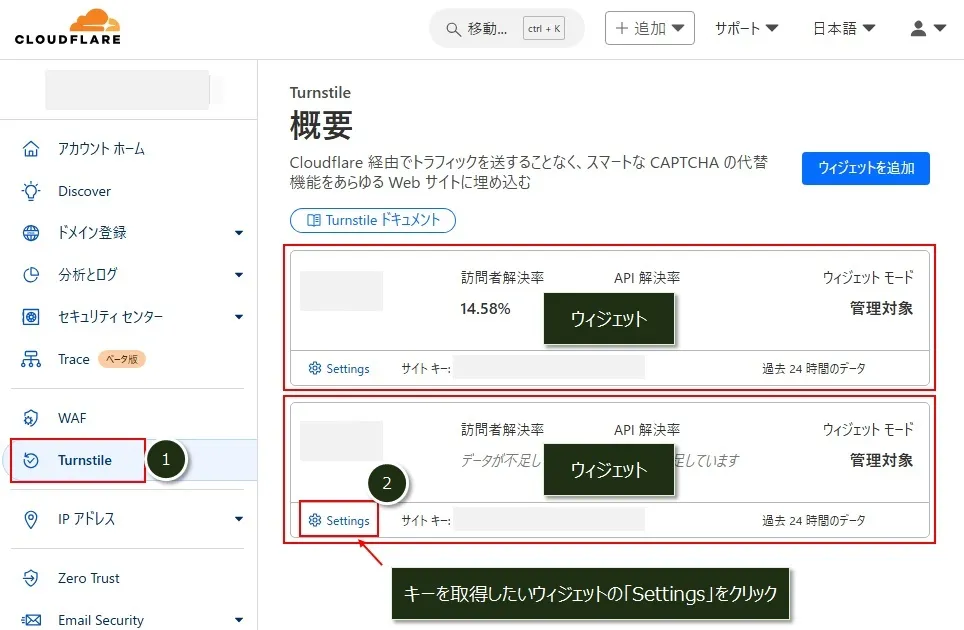Click the IP アドレス location pin icon

coord(31,519)
